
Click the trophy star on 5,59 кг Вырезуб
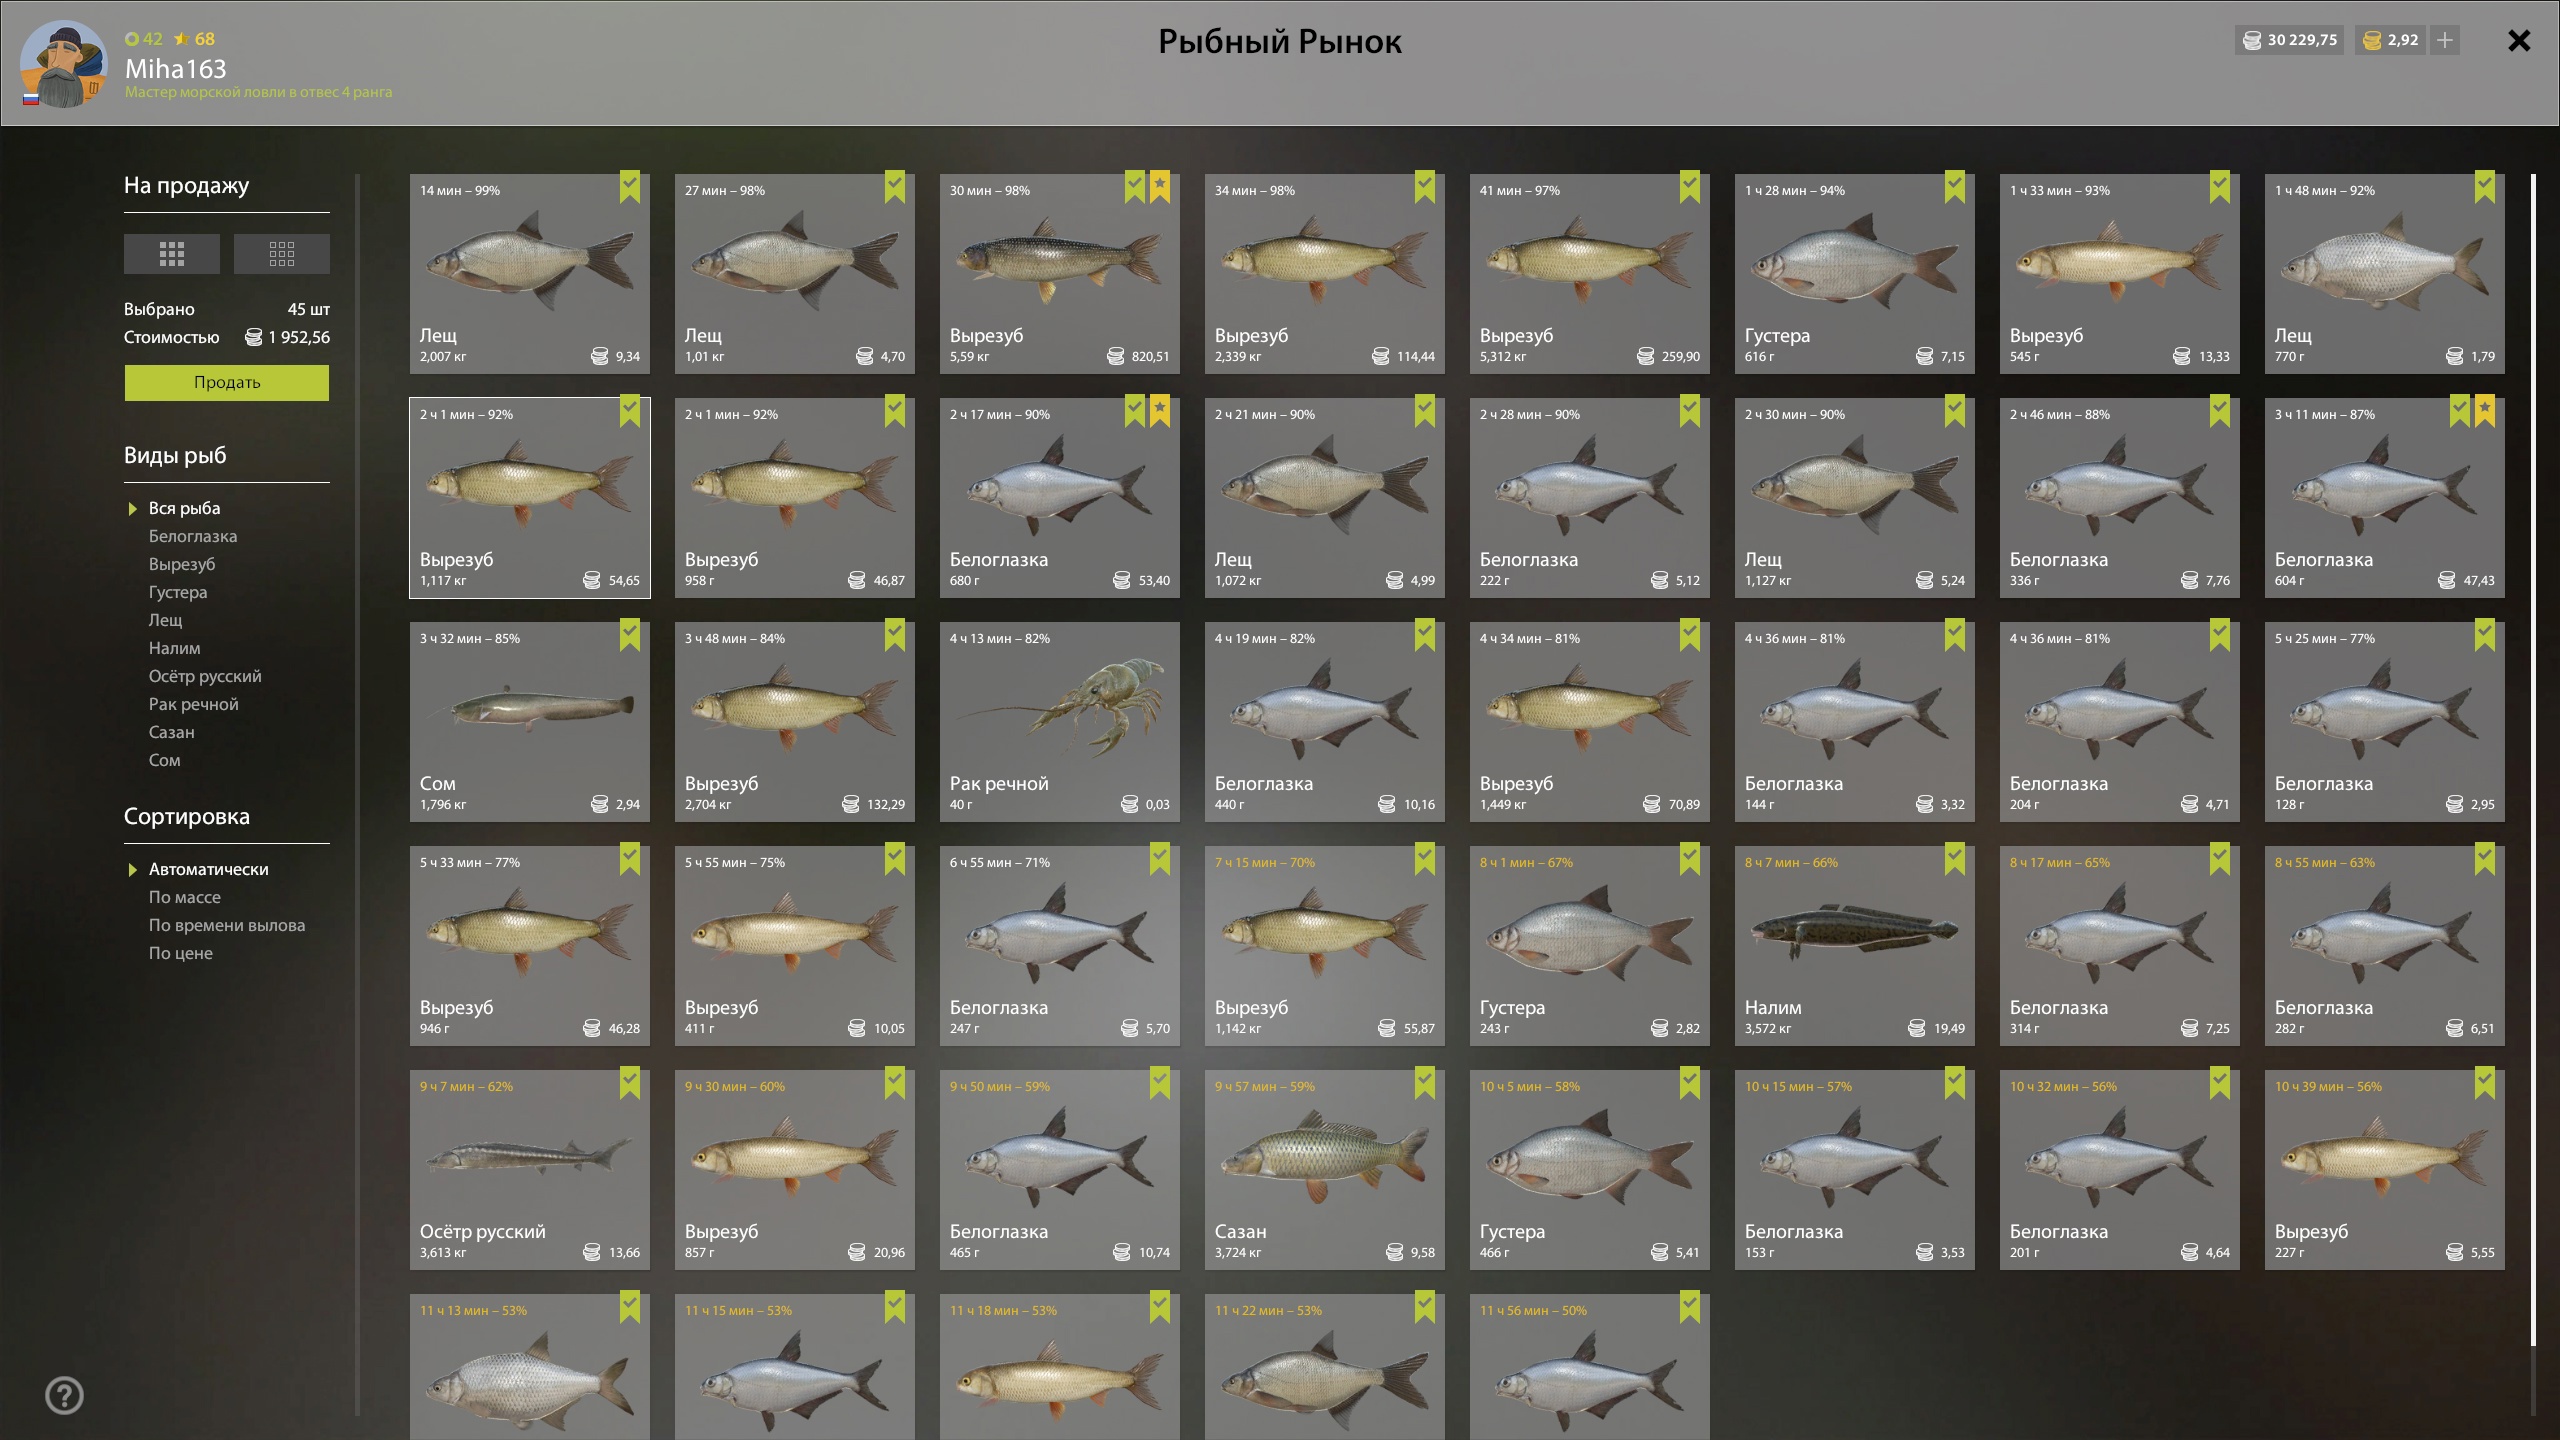tap(1160, 186)
